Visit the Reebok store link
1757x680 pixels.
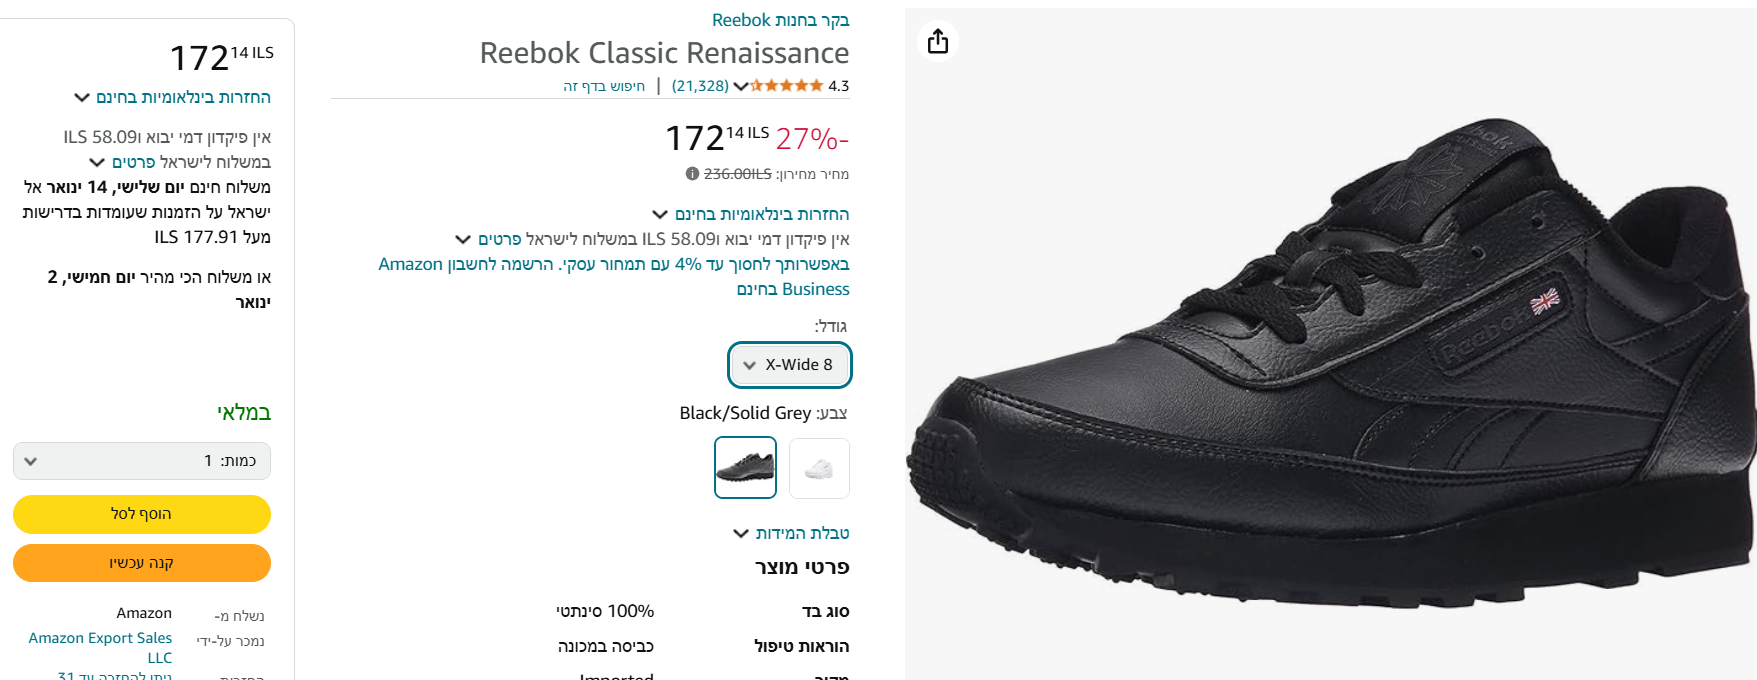[x=780, y=20]
